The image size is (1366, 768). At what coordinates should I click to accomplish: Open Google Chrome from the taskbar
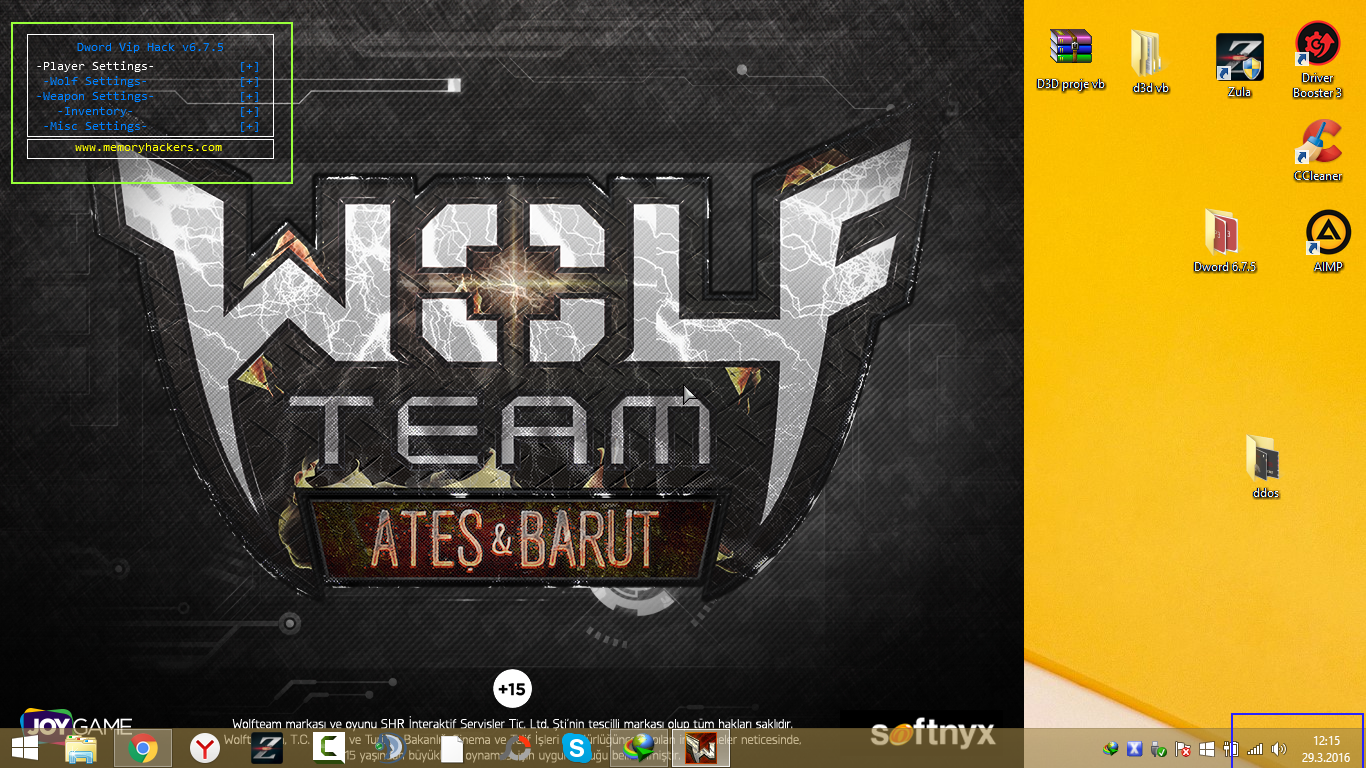click(x=142, y=748)
